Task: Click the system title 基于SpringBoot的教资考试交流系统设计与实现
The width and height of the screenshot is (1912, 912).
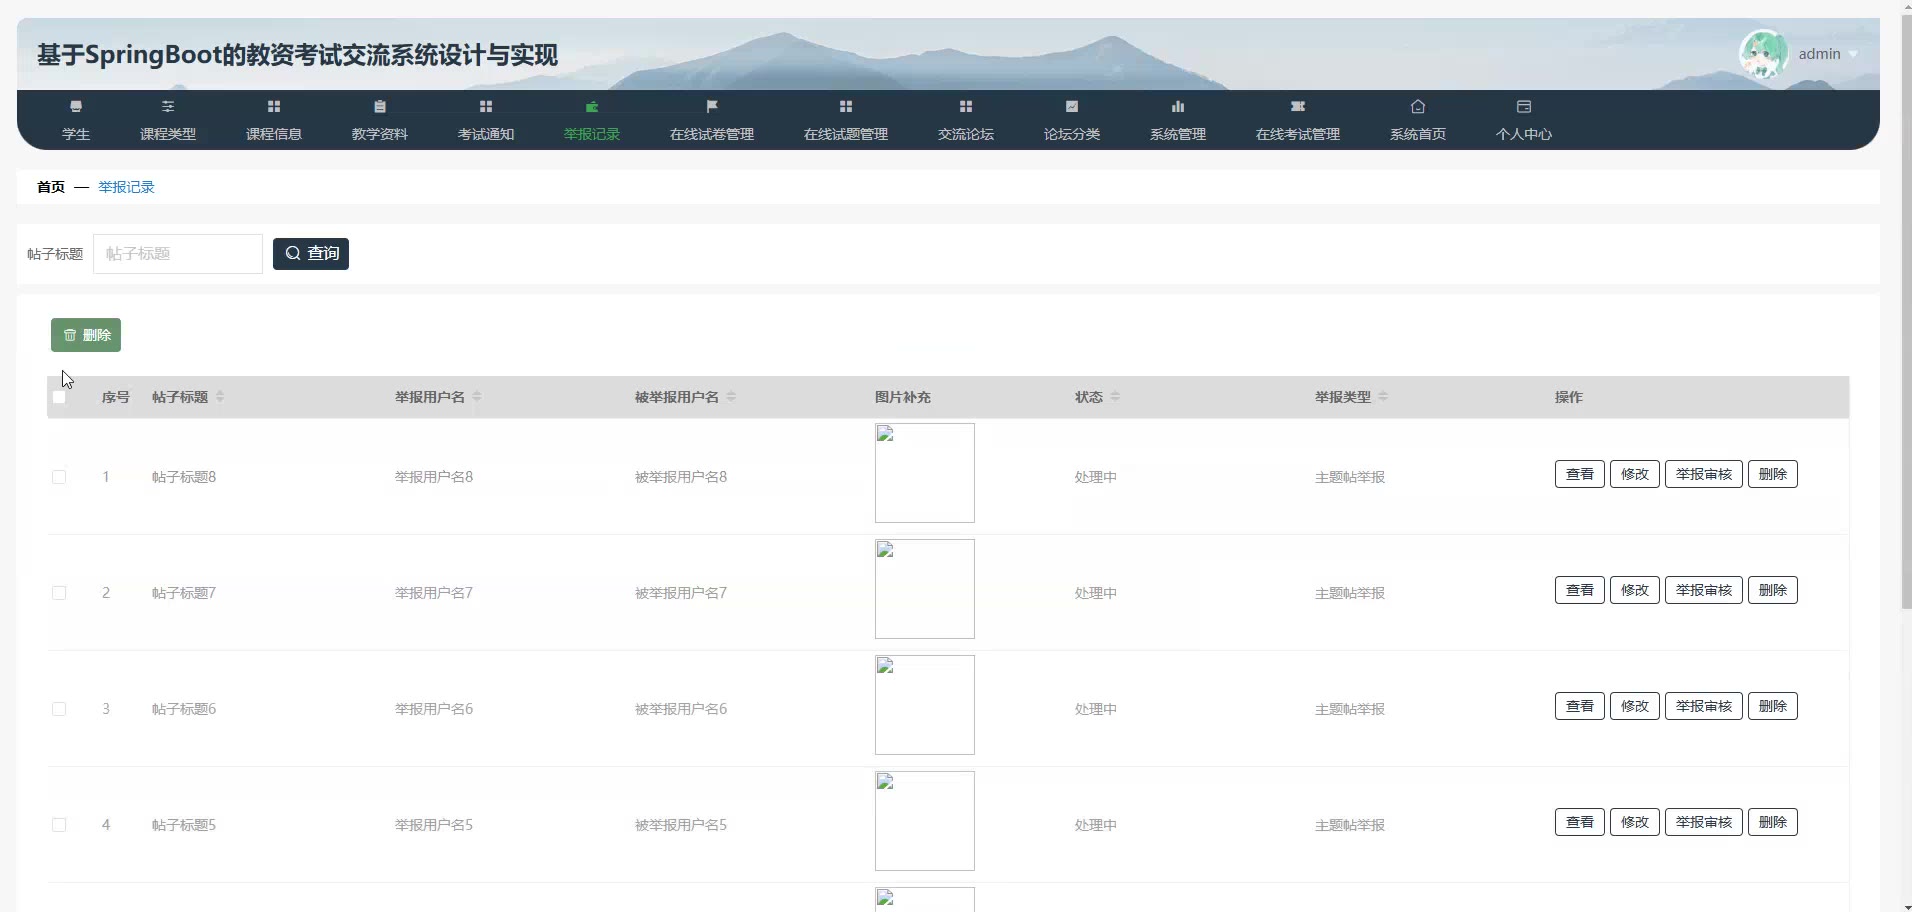Action: pos(298,55)
